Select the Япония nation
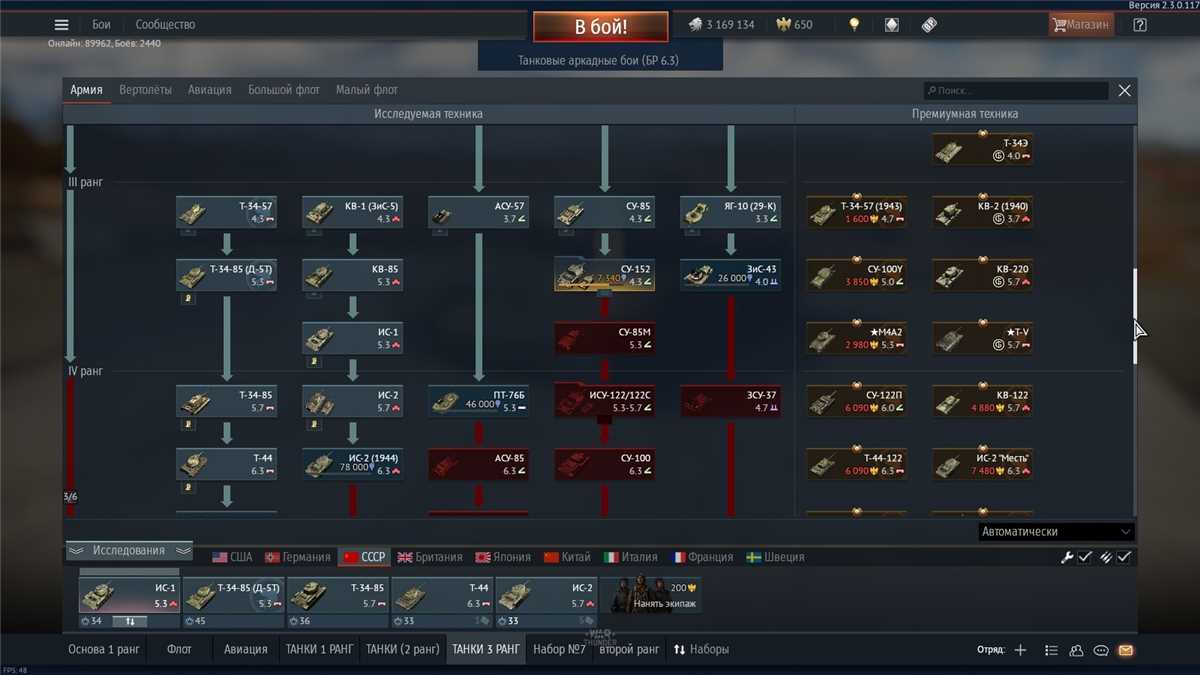Image resolution: width=1200 pixels, height=675 pixels. click(x=503, y=557)
